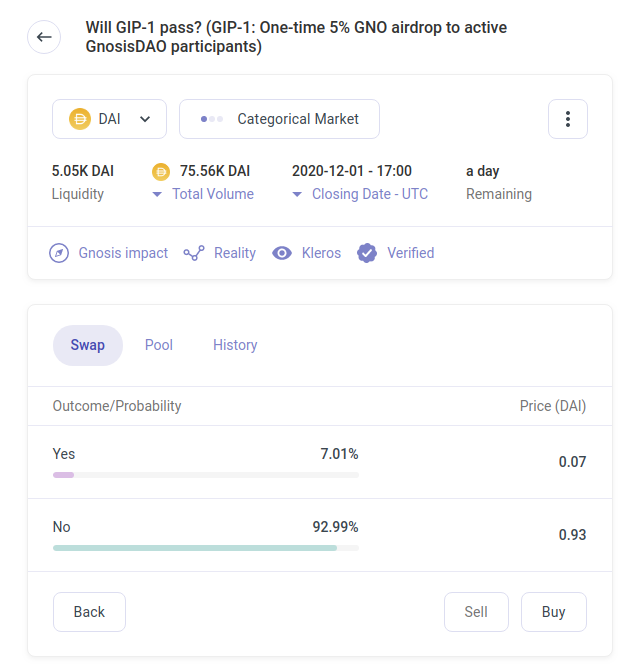
Task: Click the Gnosis impact compass icon
Action: [59, 253]
